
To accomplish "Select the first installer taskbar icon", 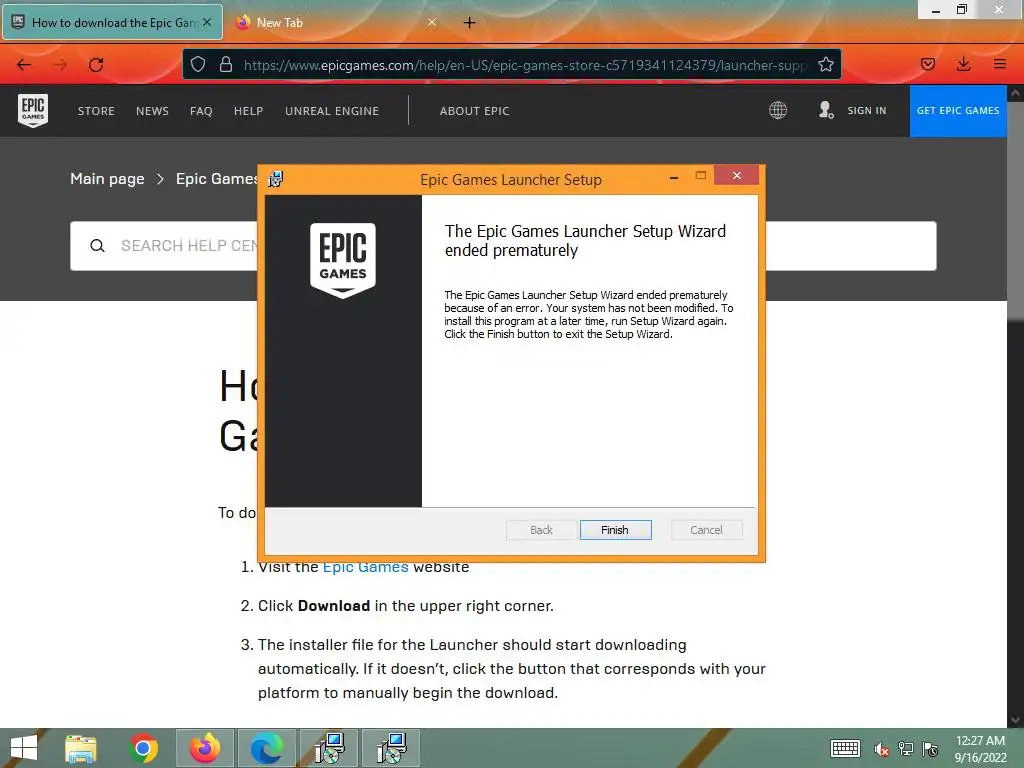I will pyautogui.click(x=329, y=748).
